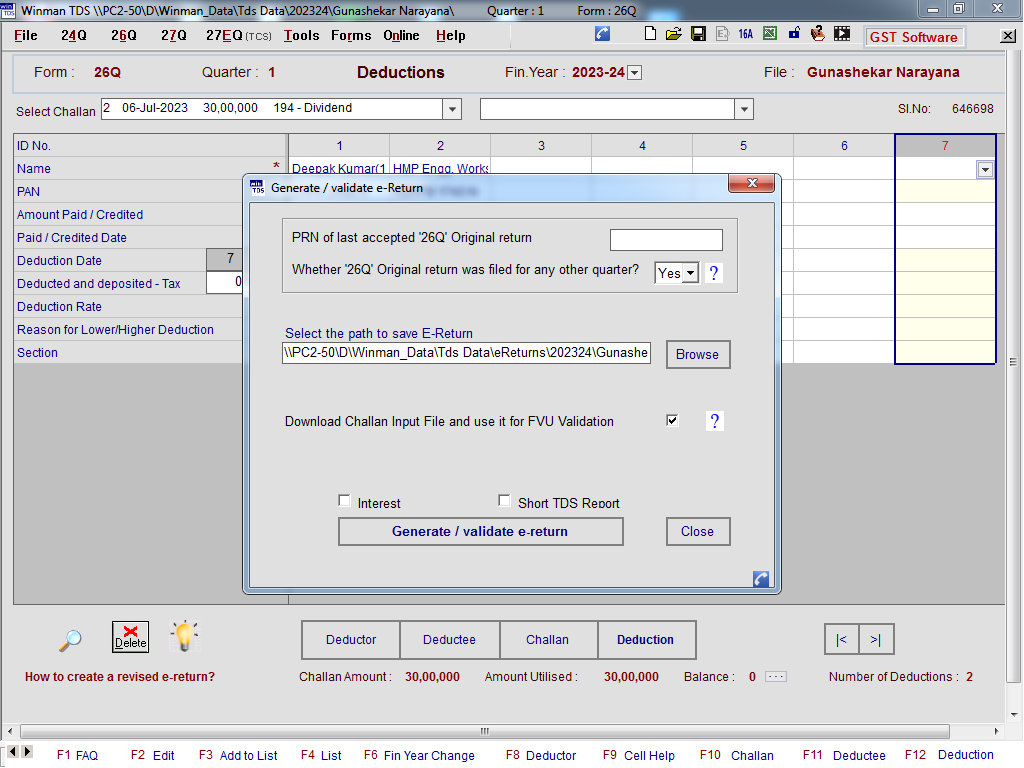Open the video tutorials film icon
This screenshot has width=1024, height=768.
842,34
